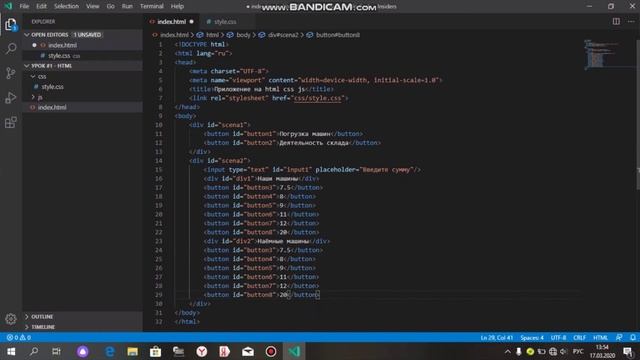Select index.html under Open Editors

pyautogui.click(x=62, y=45)
